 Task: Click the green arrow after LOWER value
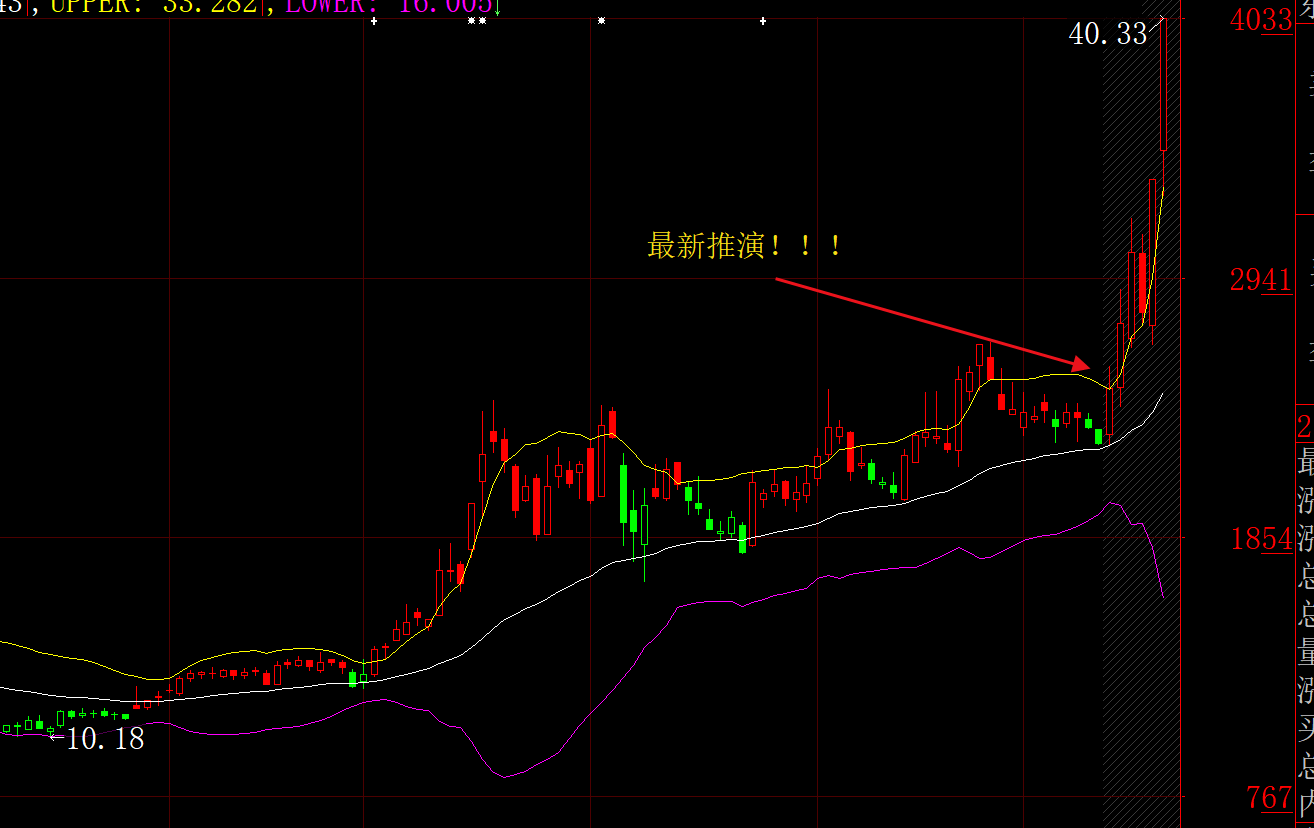tap(497, 8)
